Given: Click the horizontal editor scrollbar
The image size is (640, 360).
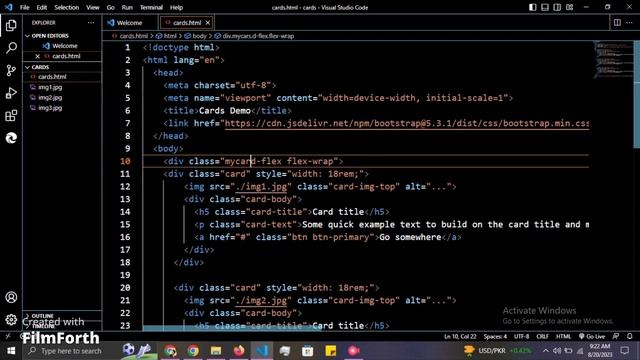Looking at the screenshot, I should 231,328.
